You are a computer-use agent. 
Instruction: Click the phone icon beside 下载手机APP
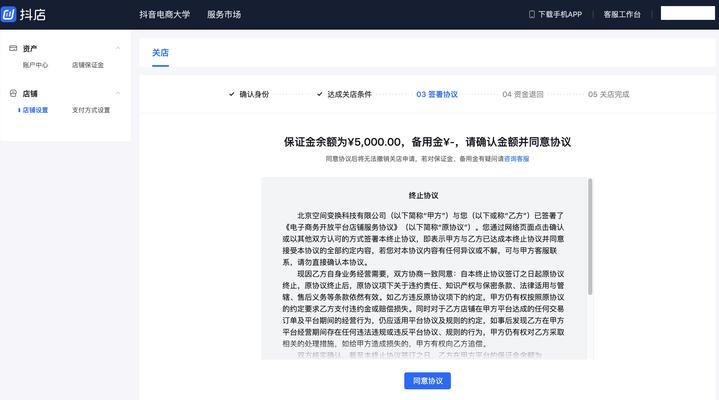[532, 14]
